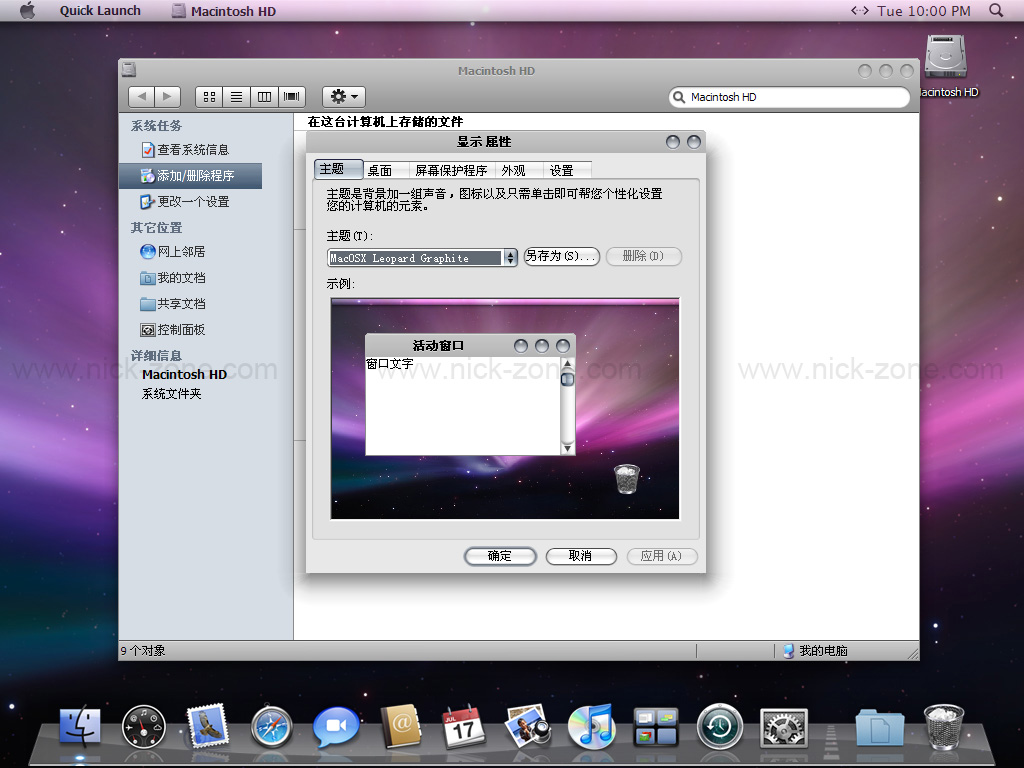This screenshot has width=1024, height=768.
Task: Click arrows icon beside menu bar clock
Action: [859, 10]
